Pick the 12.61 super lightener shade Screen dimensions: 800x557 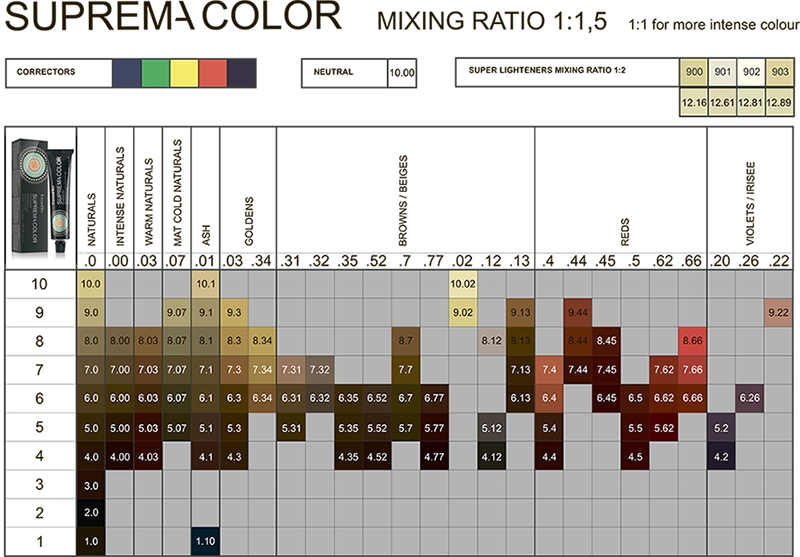[x=722, y=103]
